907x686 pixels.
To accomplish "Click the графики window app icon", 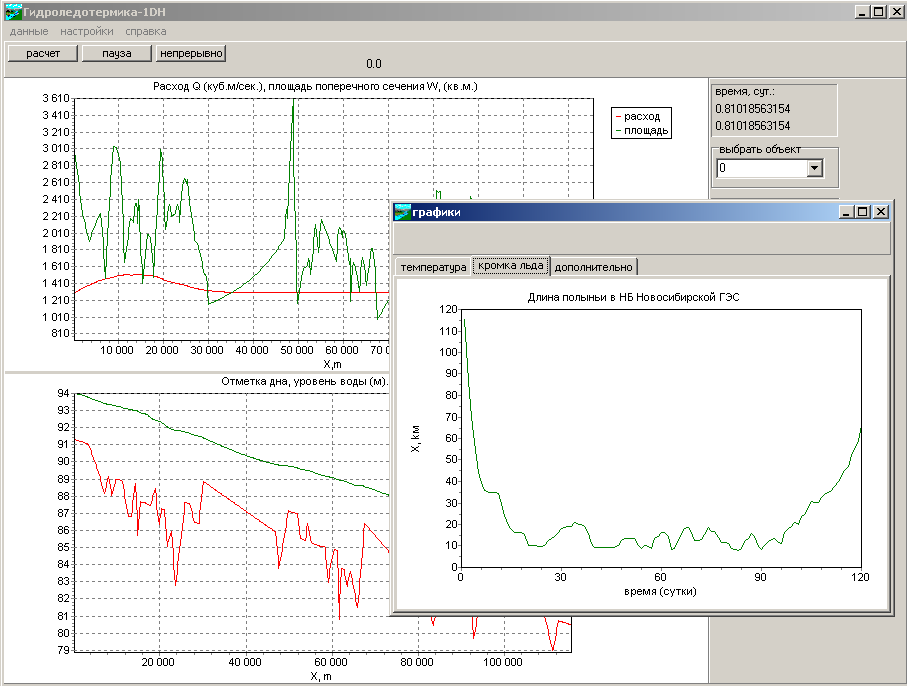I will (x=402, y=211).
